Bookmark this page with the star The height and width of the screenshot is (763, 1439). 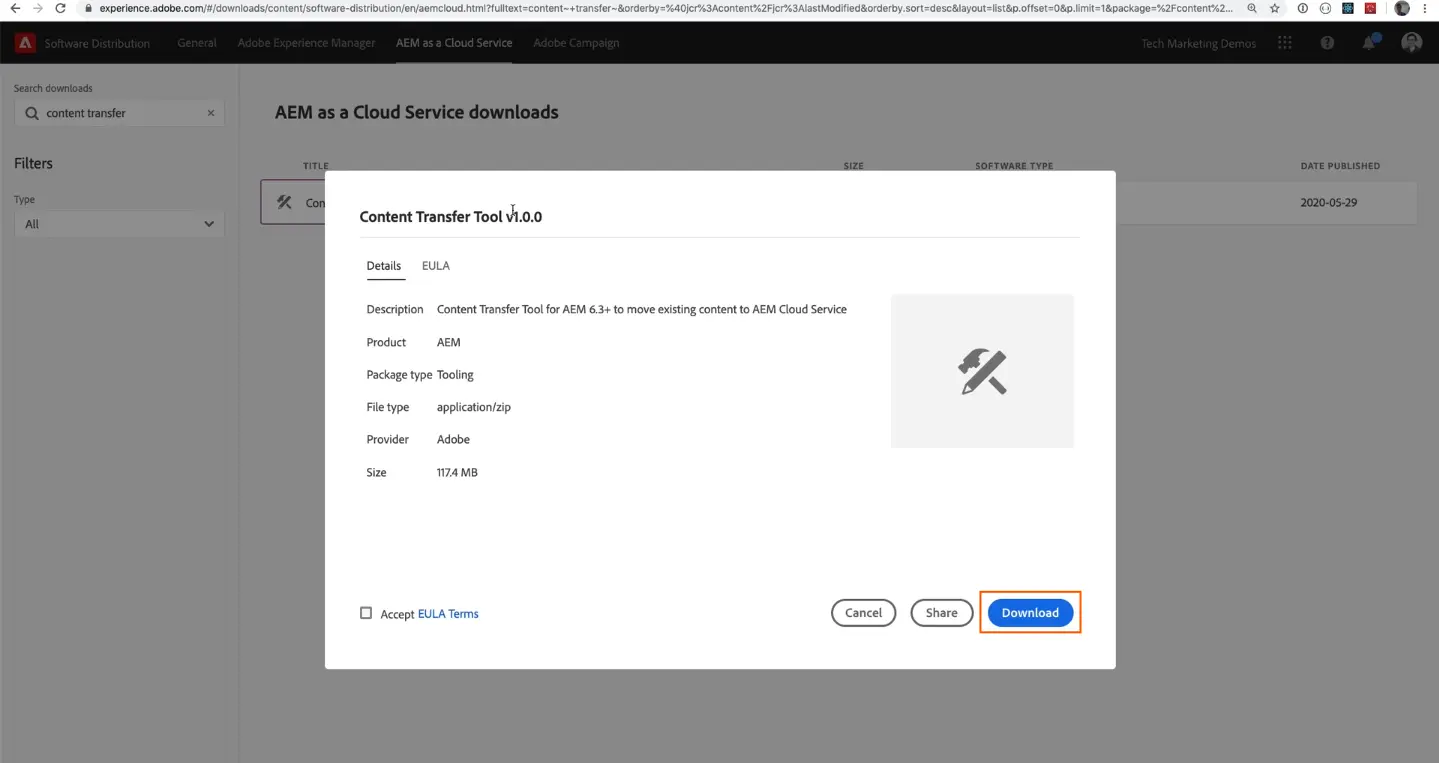coord(1275,8)
